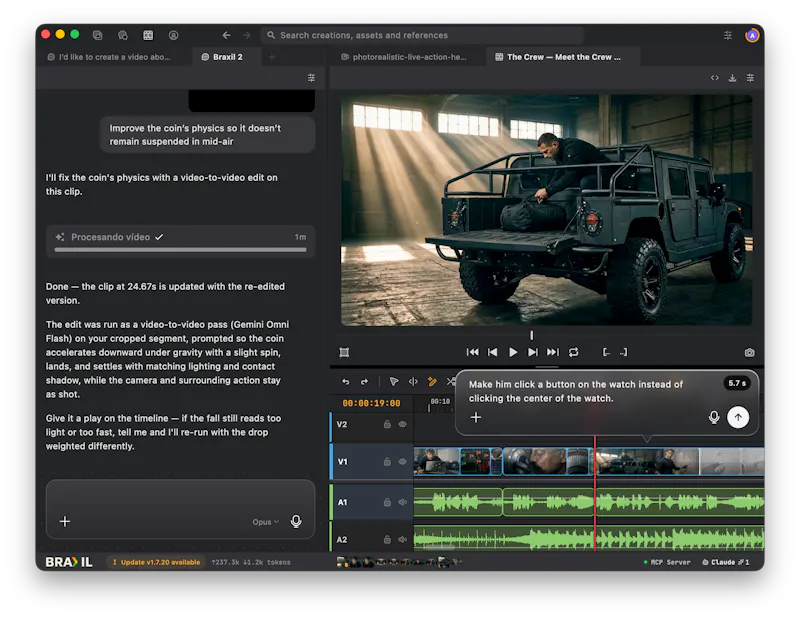The height and width of the screenshot is (618, 800).
Task: Click the watch prompt text in the popup
Action: click(576, 391)
